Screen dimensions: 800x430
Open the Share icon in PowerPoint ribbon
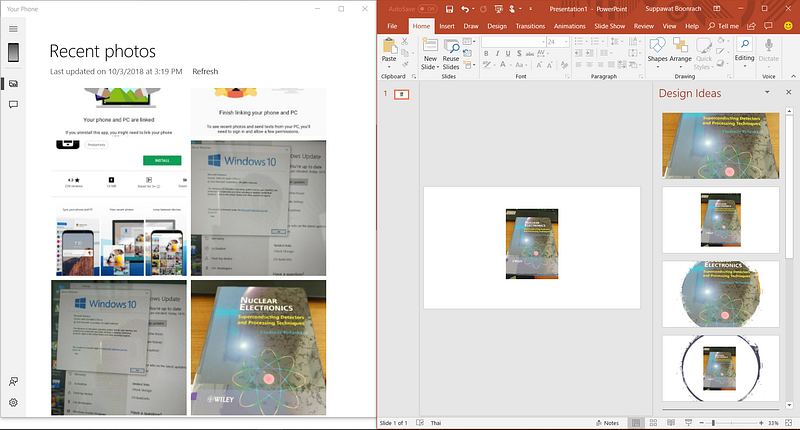751,26
